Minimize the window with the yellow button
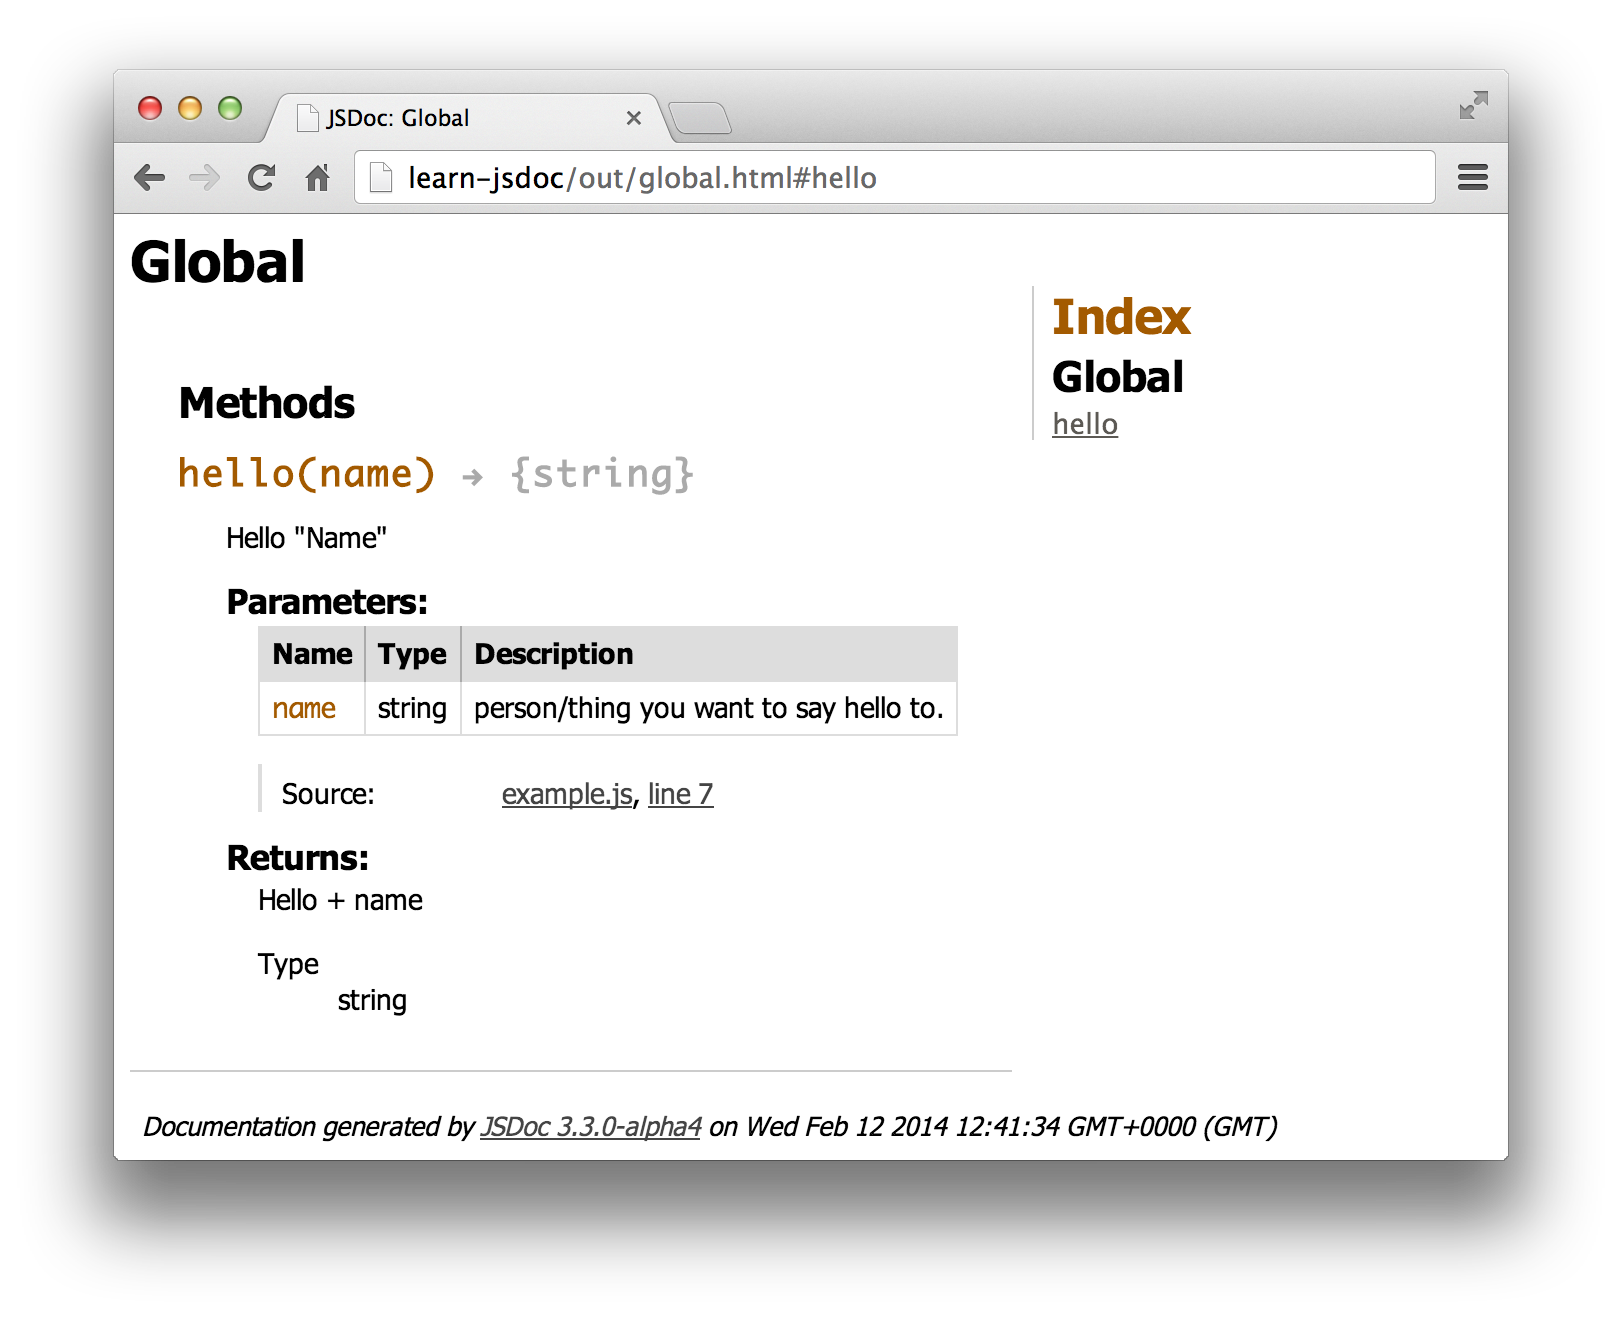 [x=190, y=109]
